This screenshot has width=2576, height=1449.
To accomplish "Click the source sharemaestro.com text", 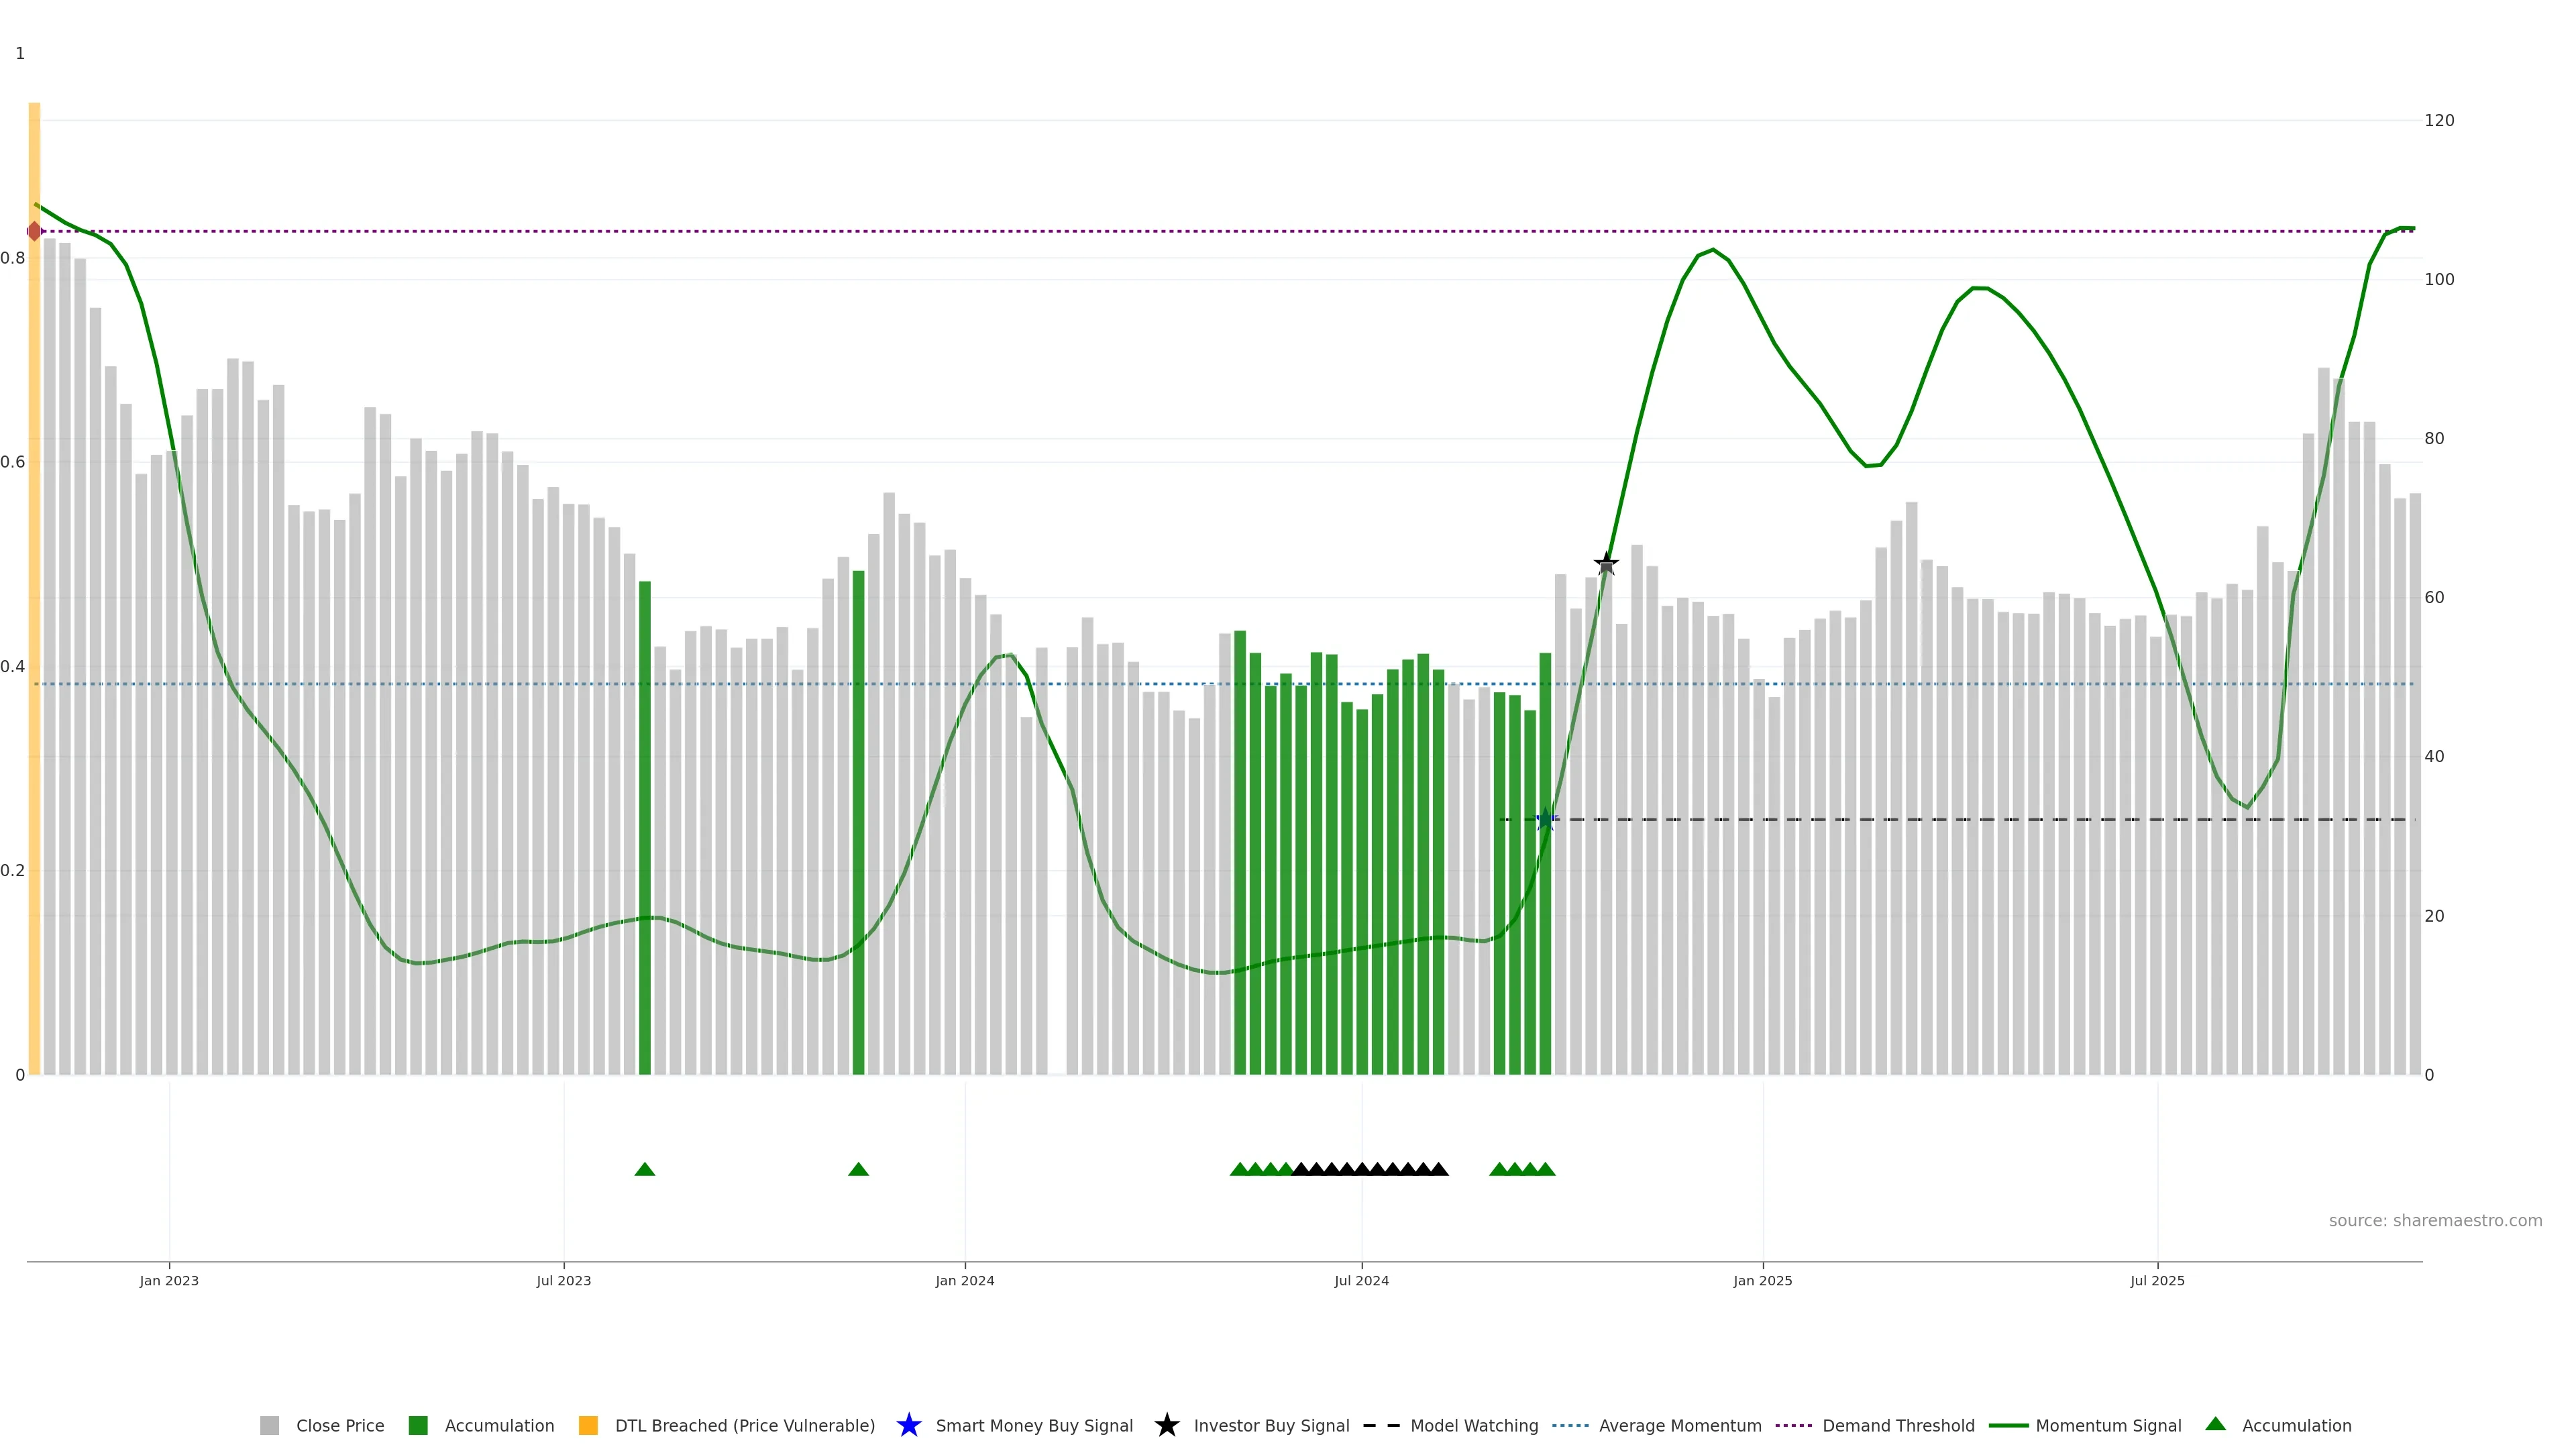I will pyautogui.click(x=2435, y=1220).
